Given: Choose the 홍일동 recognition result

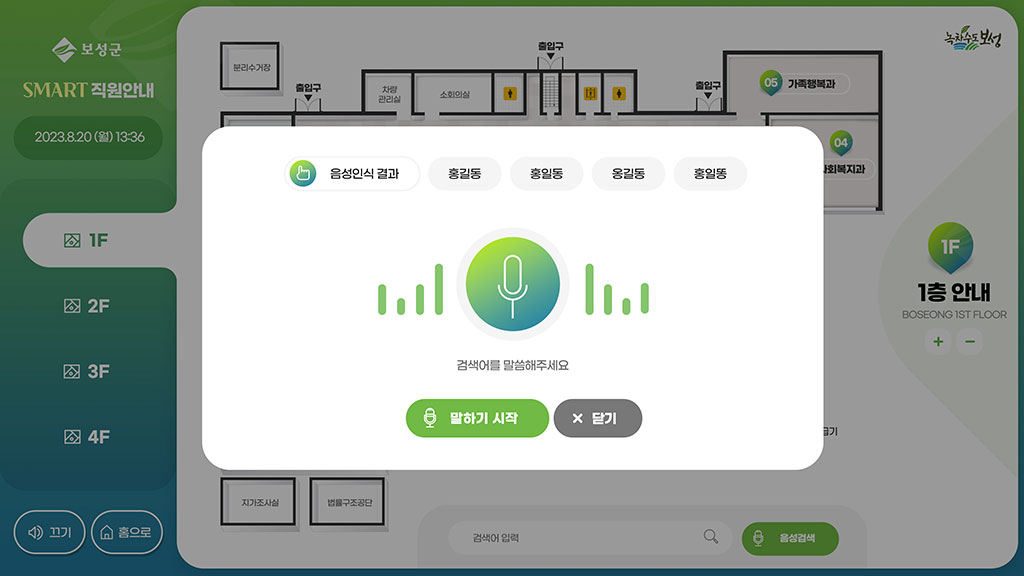Looking at the screenshot, I should point(547,174).
